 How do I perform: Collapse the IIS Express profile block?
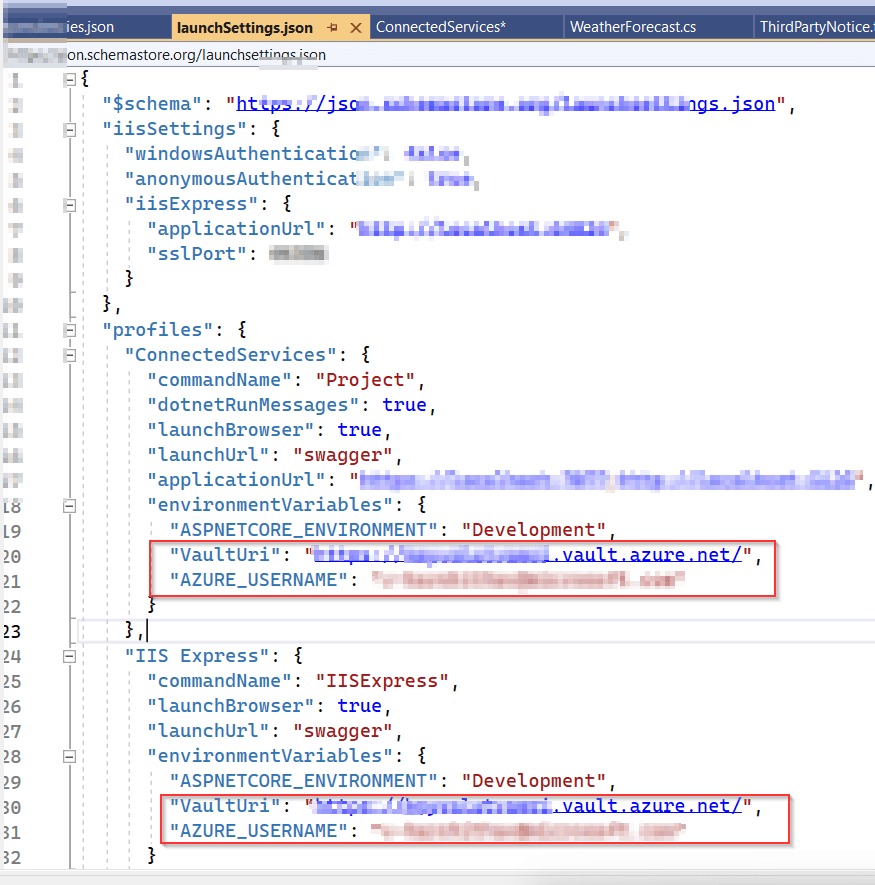tap(68, 655)
